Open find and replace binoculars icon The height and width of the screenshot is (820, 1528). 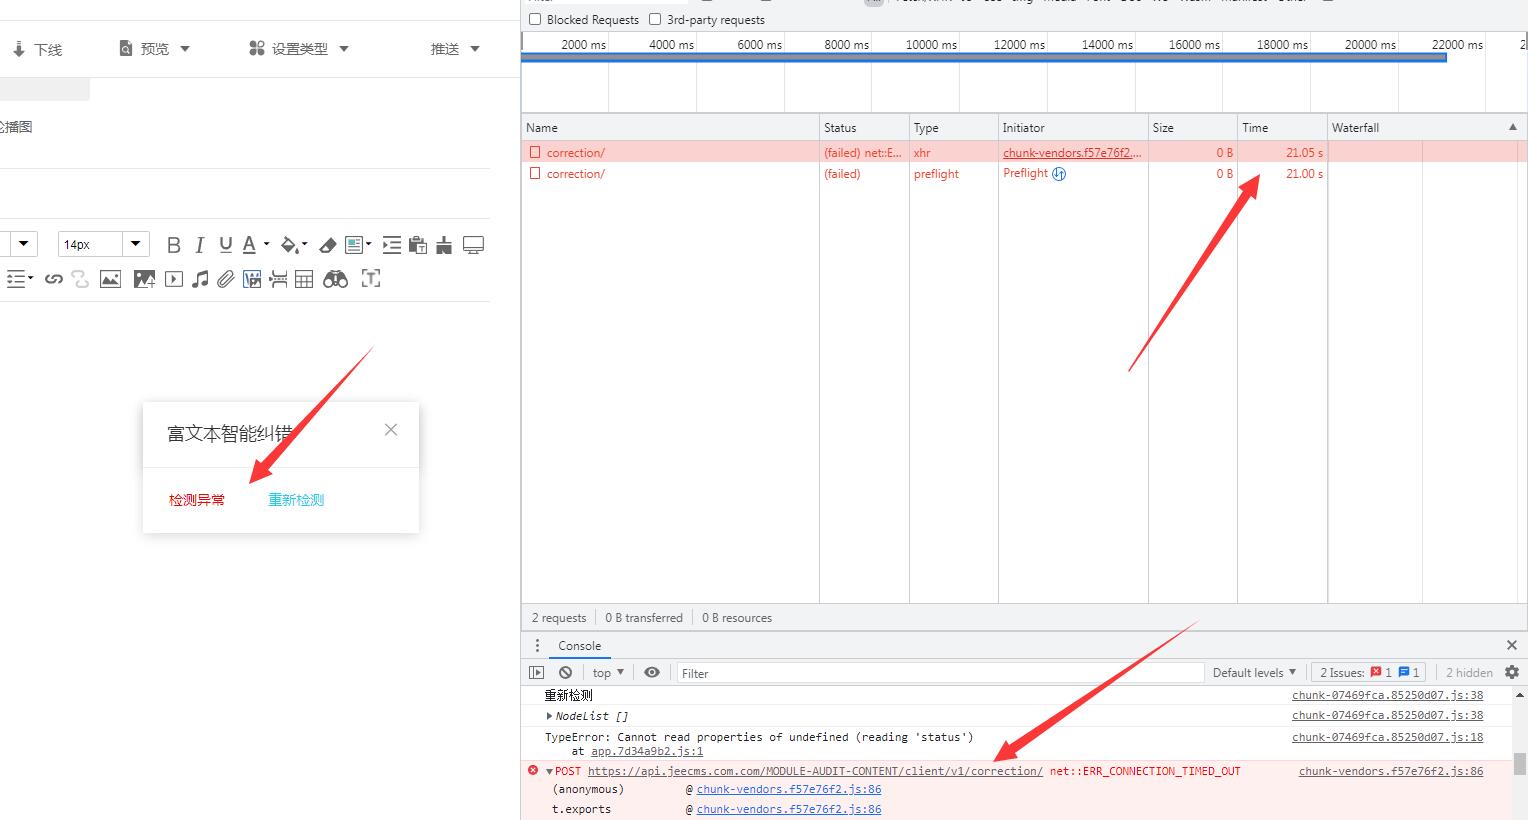click(x=335, y=279)
